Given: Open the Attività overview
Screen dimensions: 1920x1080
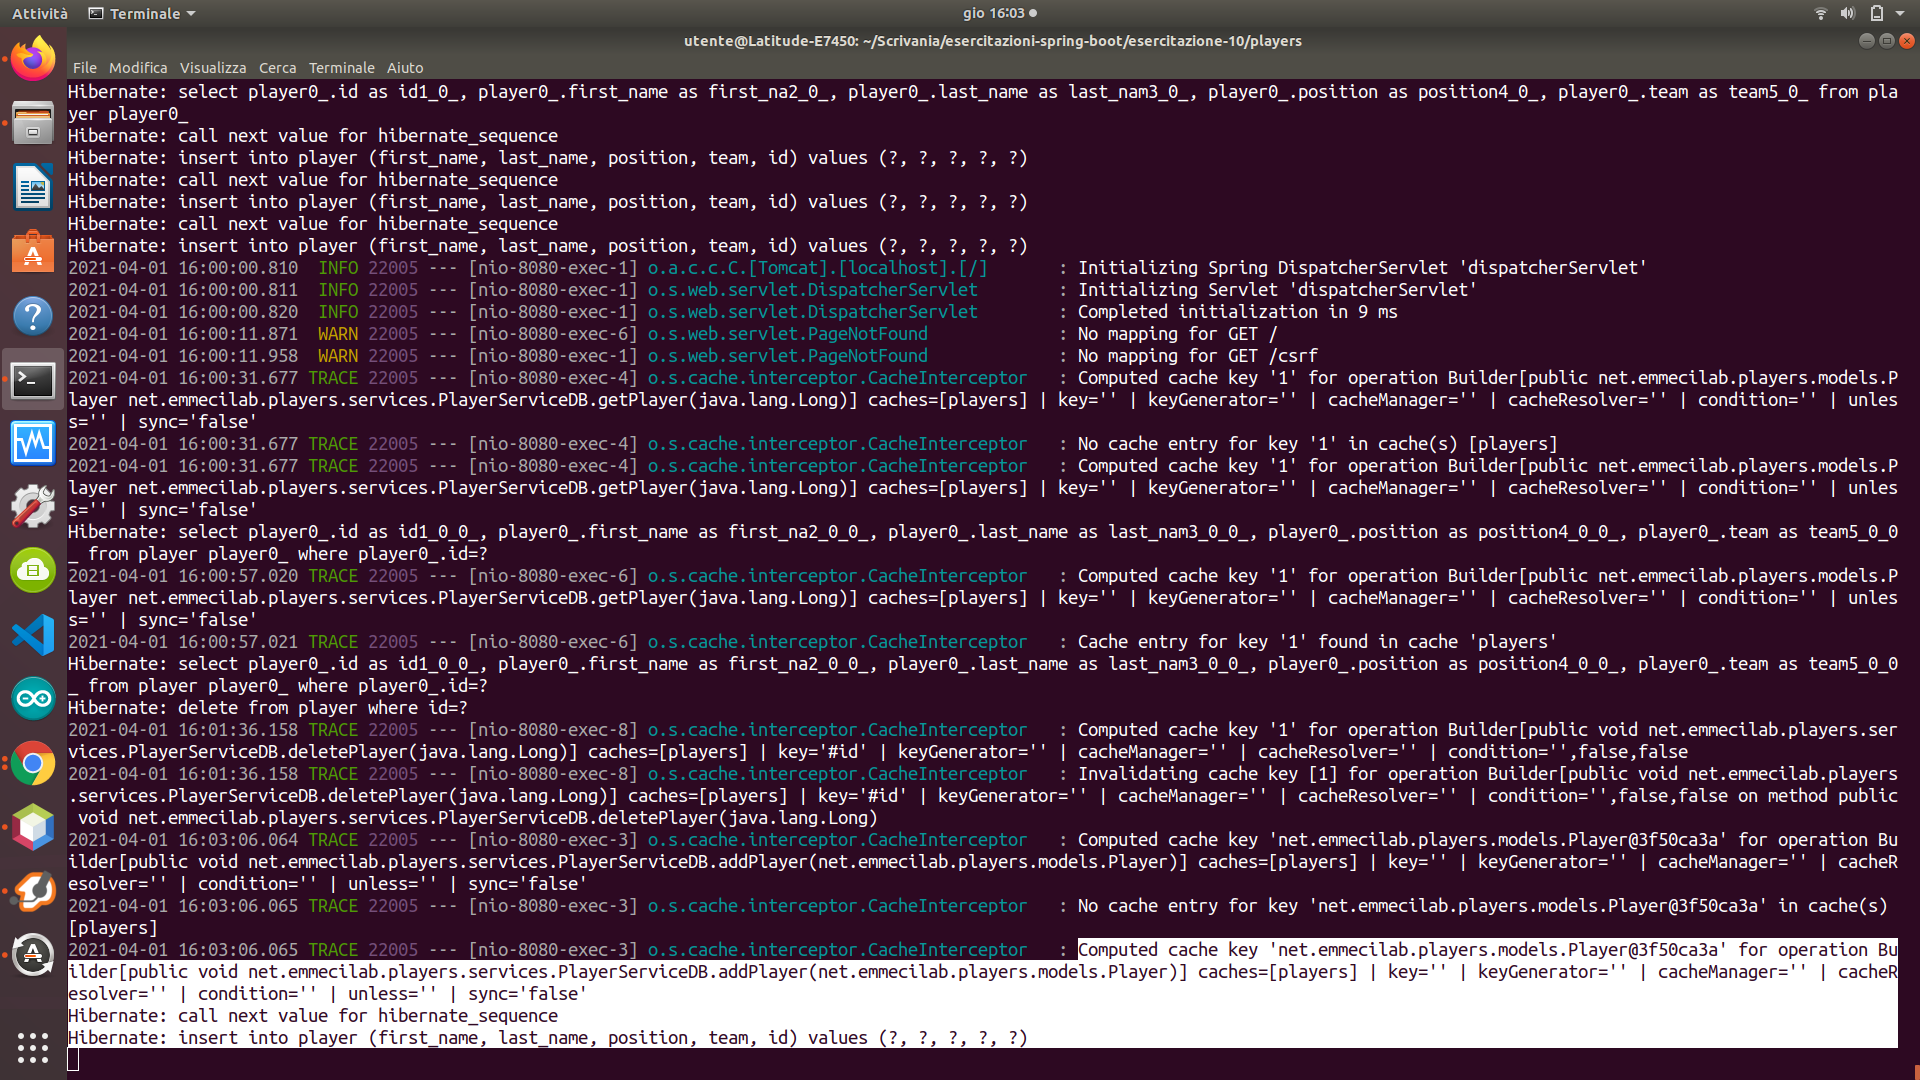Looking at the screenshot, I should coord(40,13).
